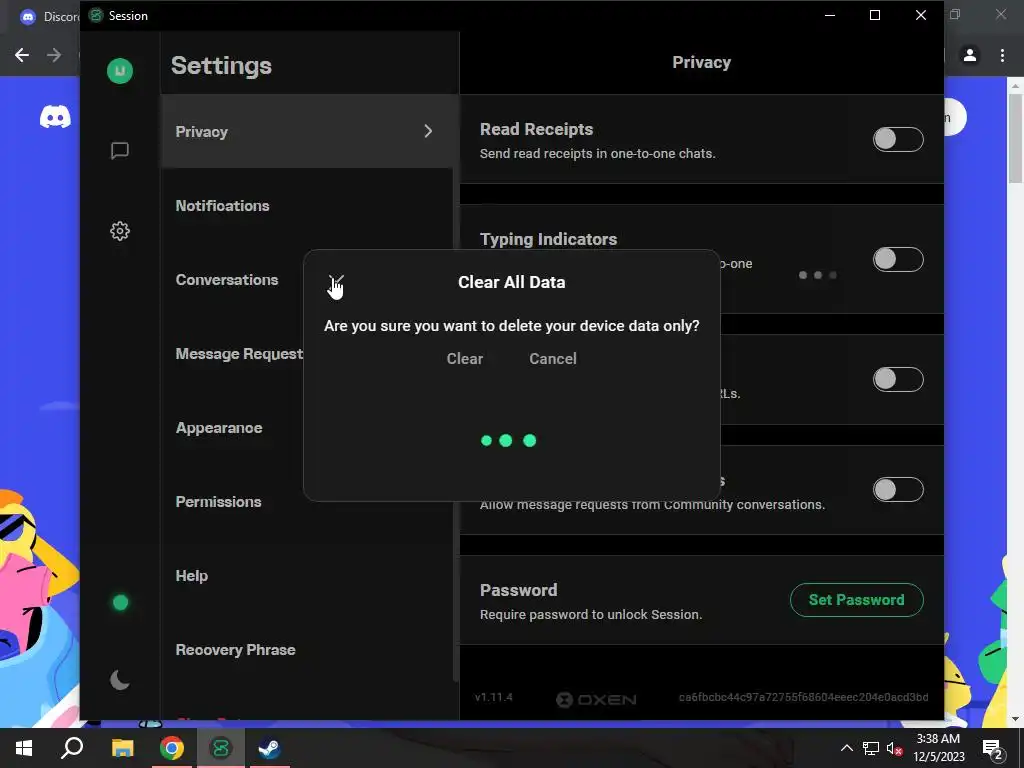Expand the Privacy chevron arrow
The image size is (1024, 768).
point(428,131)
